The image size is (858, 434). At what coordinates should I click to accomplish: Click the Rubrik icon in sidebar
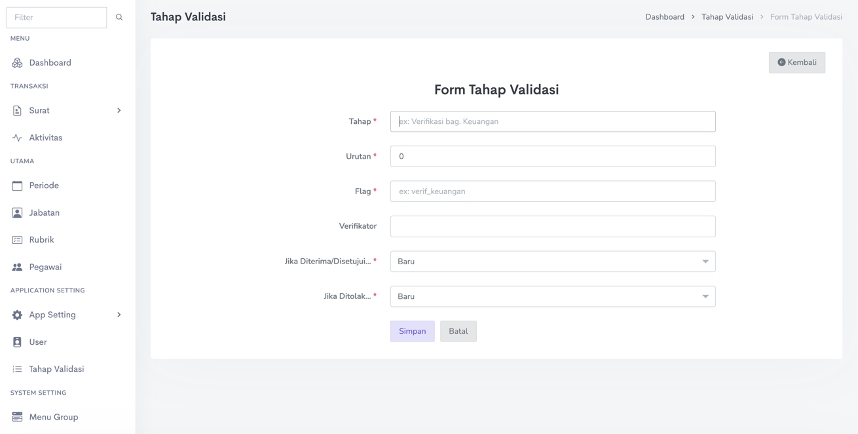click(x=17, y=239)
